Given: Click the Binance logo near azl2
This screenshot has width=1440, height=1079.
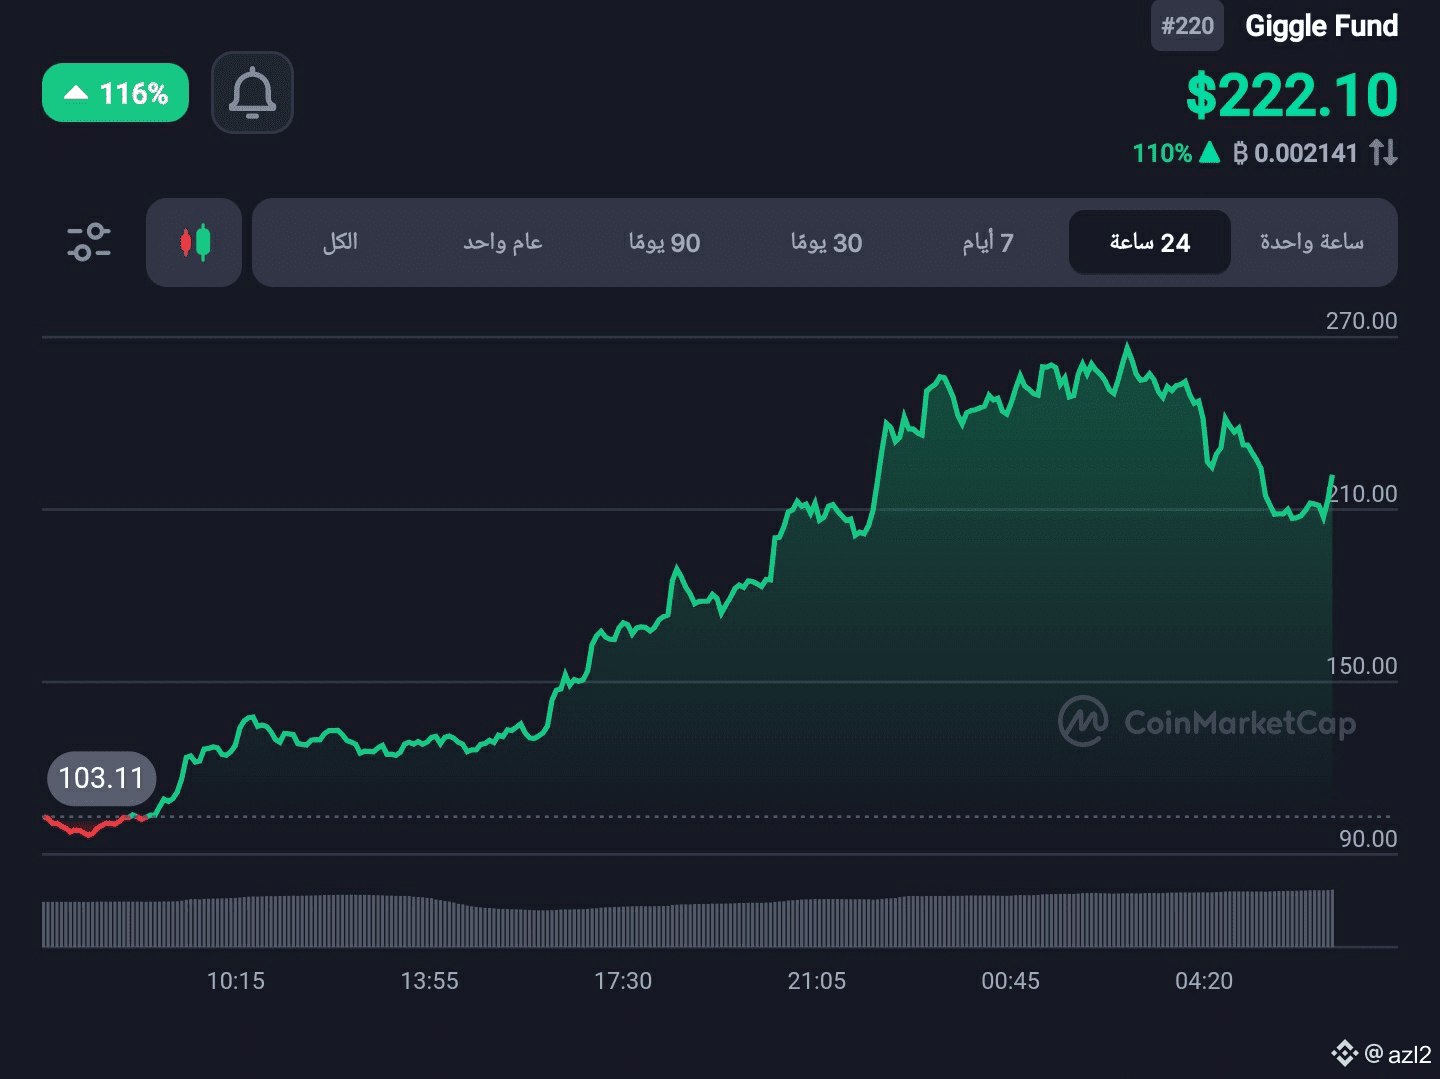Looking at the screenshot, I should (1344, 1053).
